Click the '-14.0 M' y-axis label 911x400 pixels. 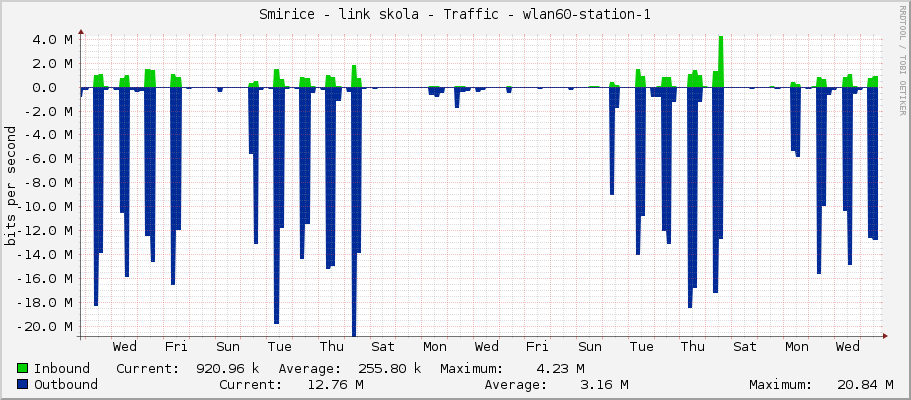click(x=44, y=255)
